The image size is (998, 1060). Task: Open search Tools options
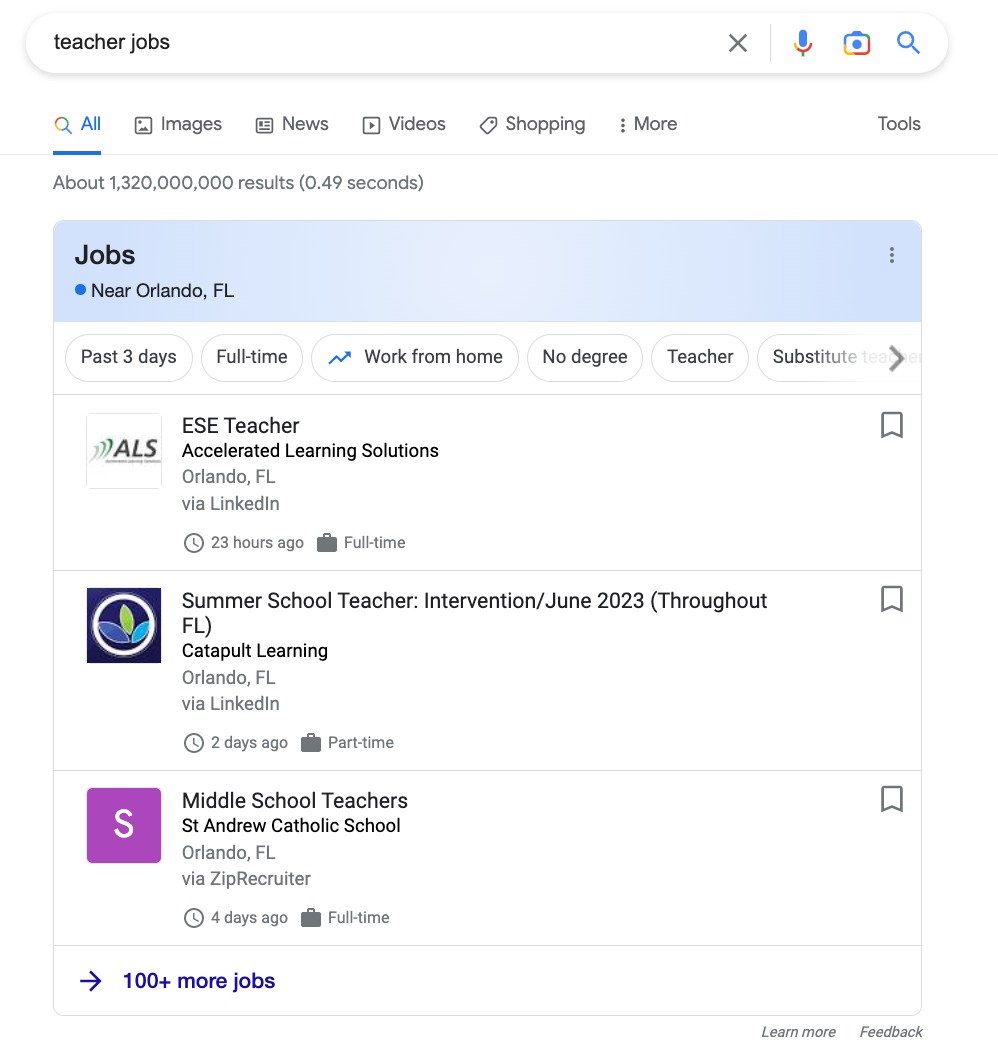click(898, 123)
